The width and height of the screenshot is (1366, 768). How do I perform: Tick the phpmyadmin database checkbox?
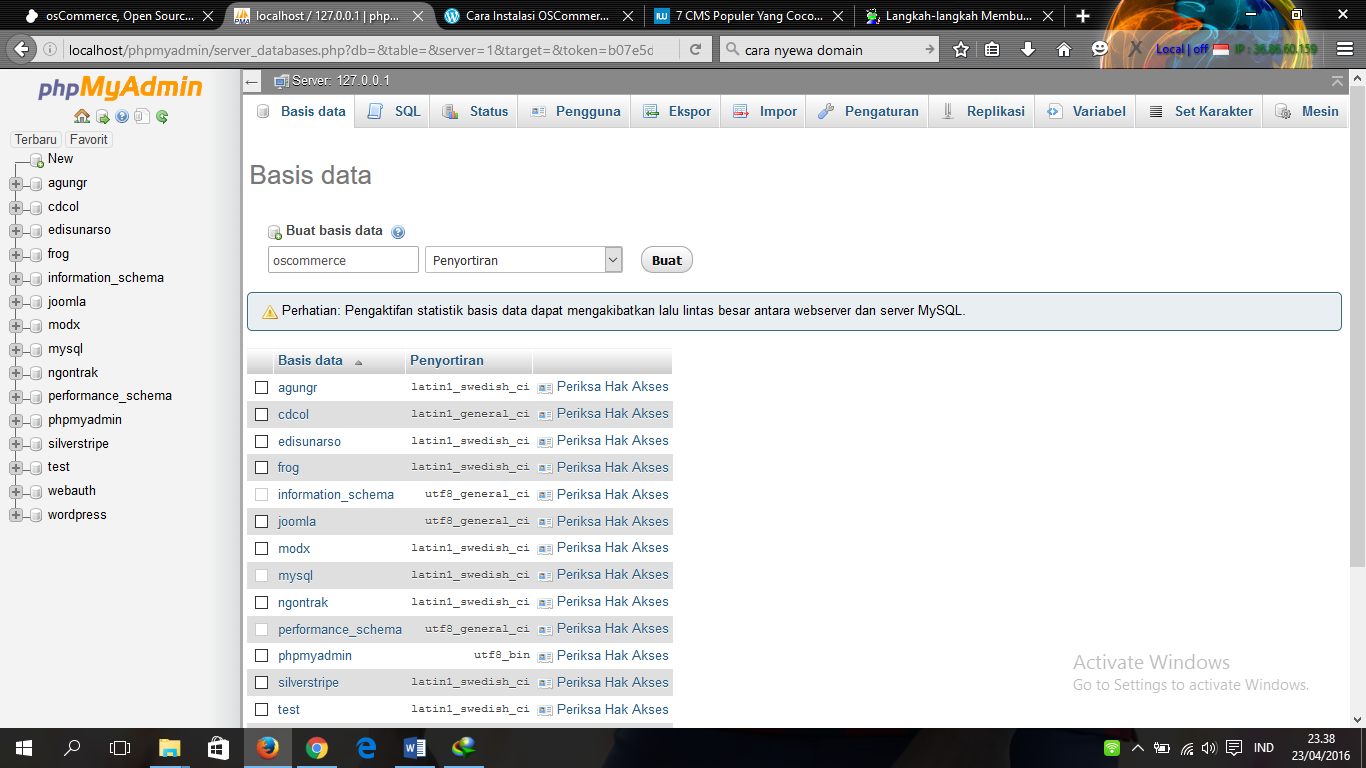click(262, 656)
